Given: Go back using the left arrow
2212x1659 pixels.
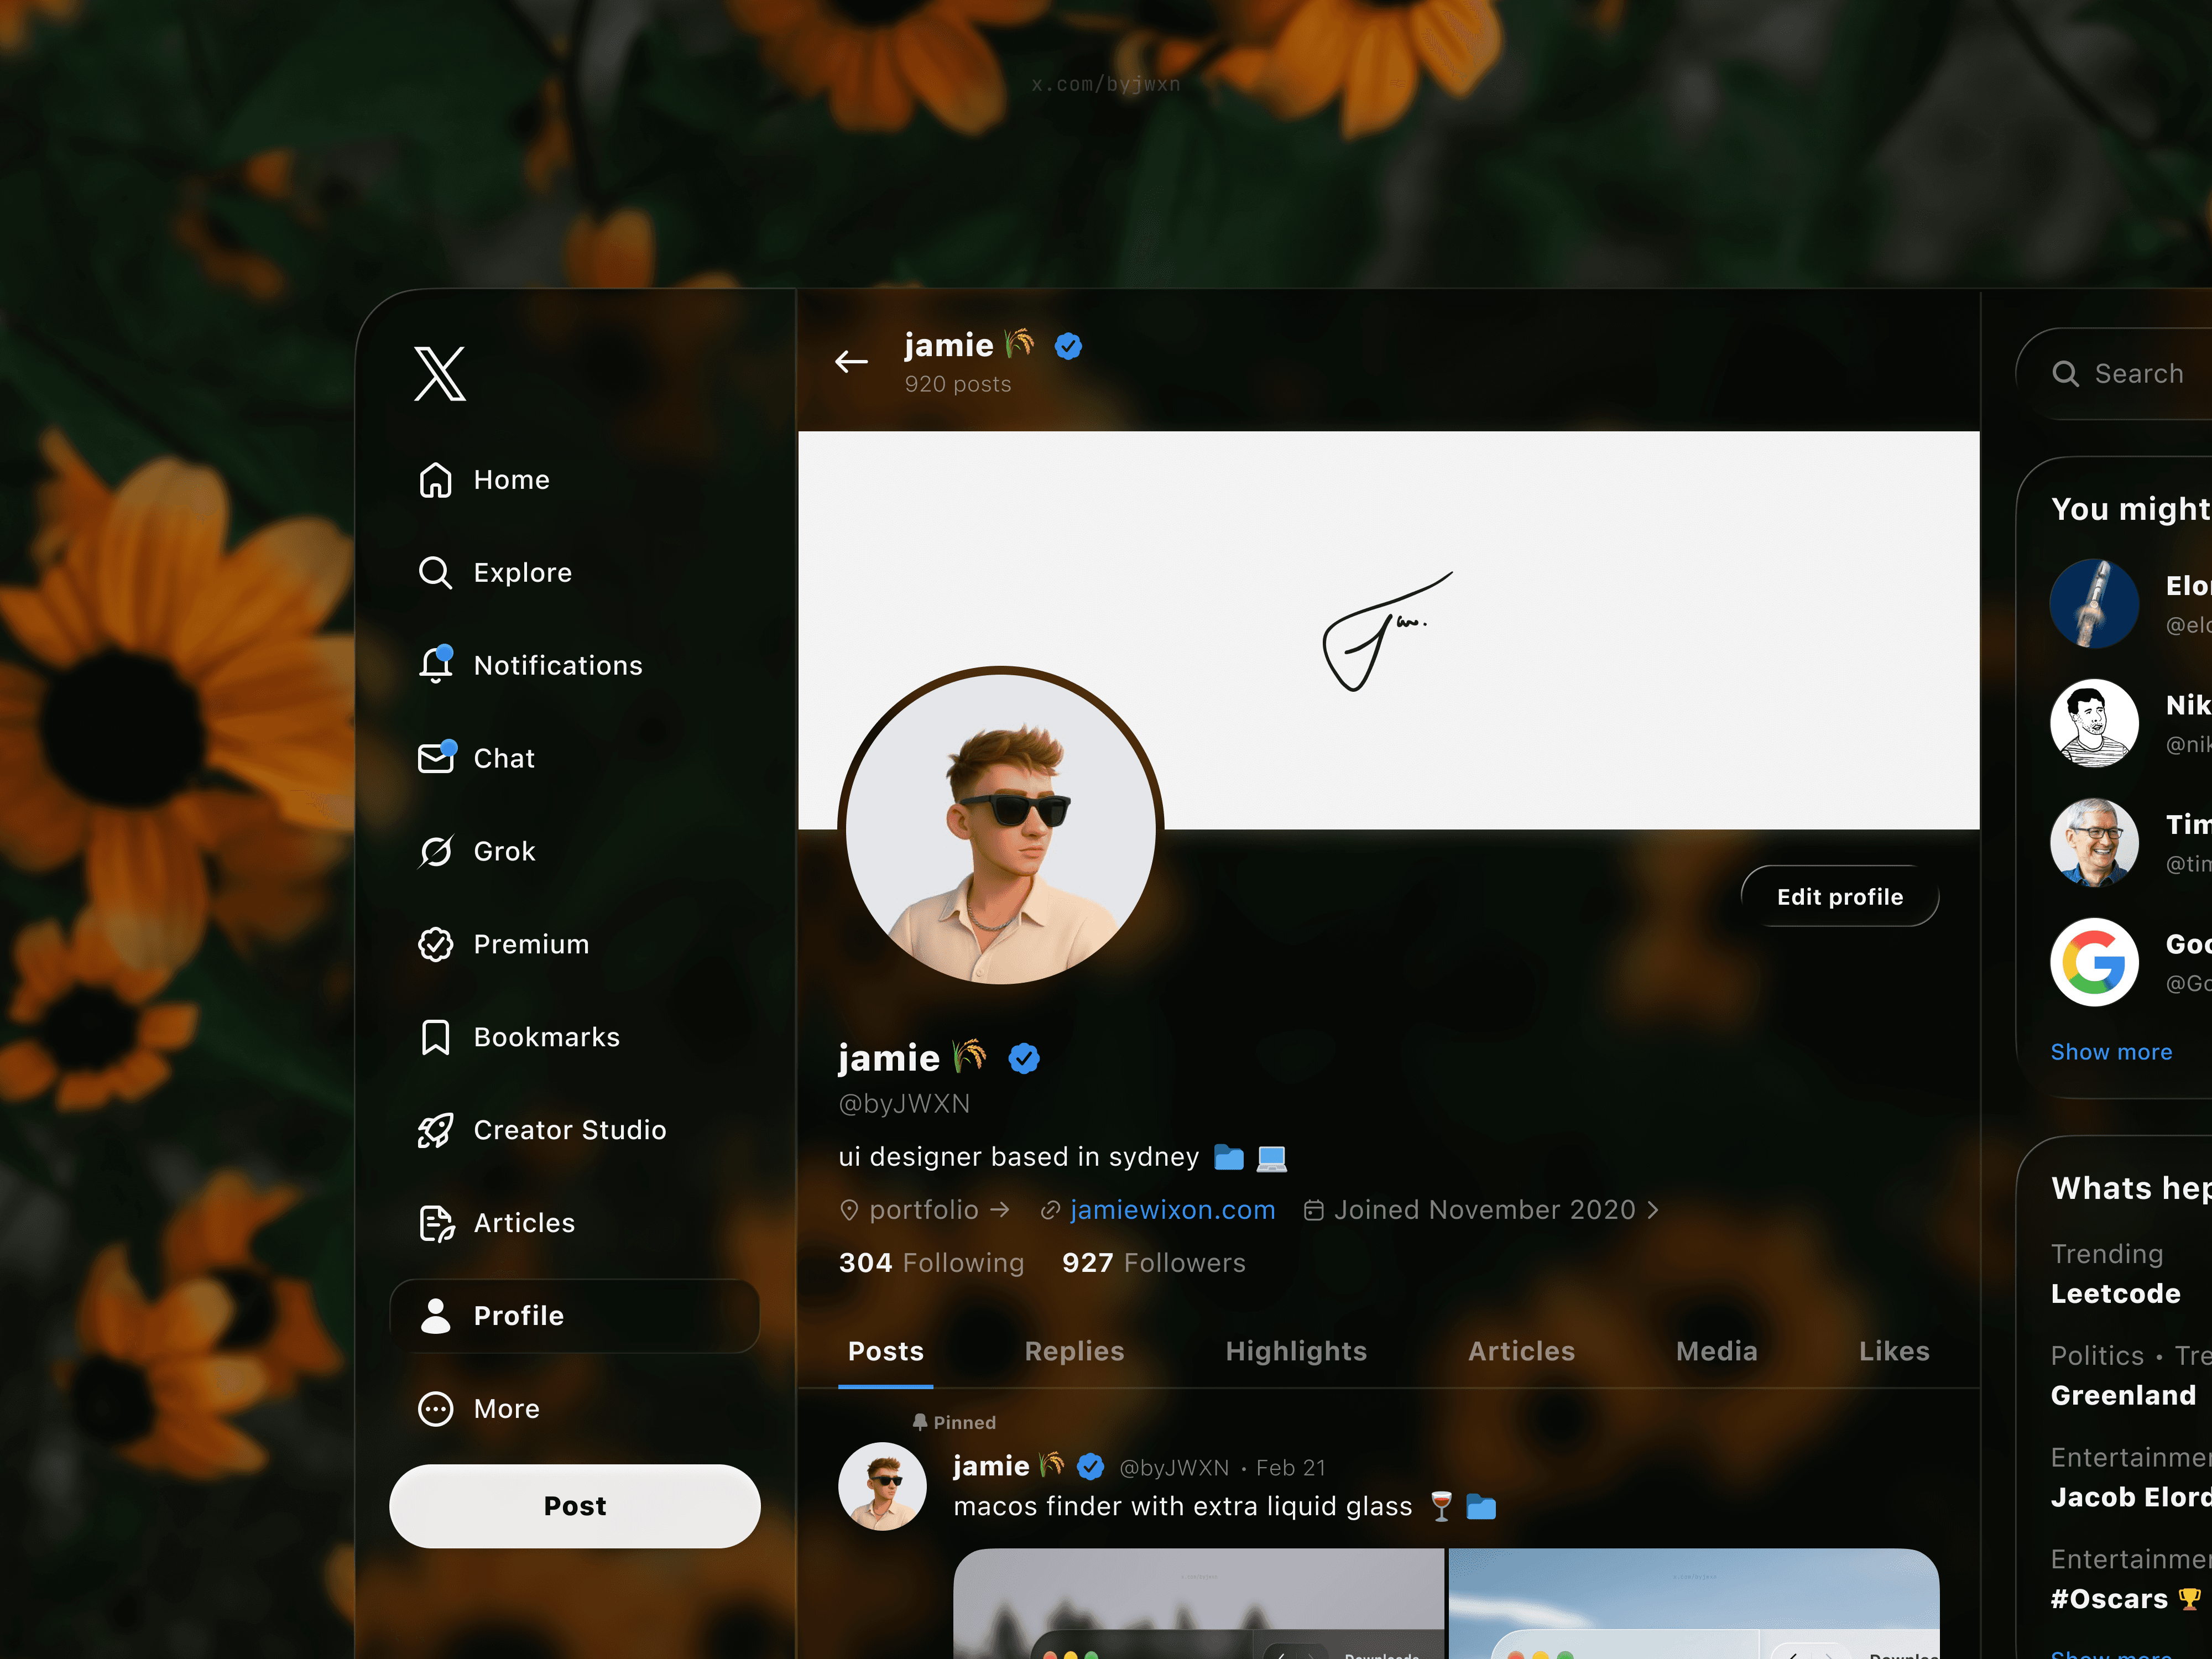Looking at the screenshot, I should click(851, 362).
